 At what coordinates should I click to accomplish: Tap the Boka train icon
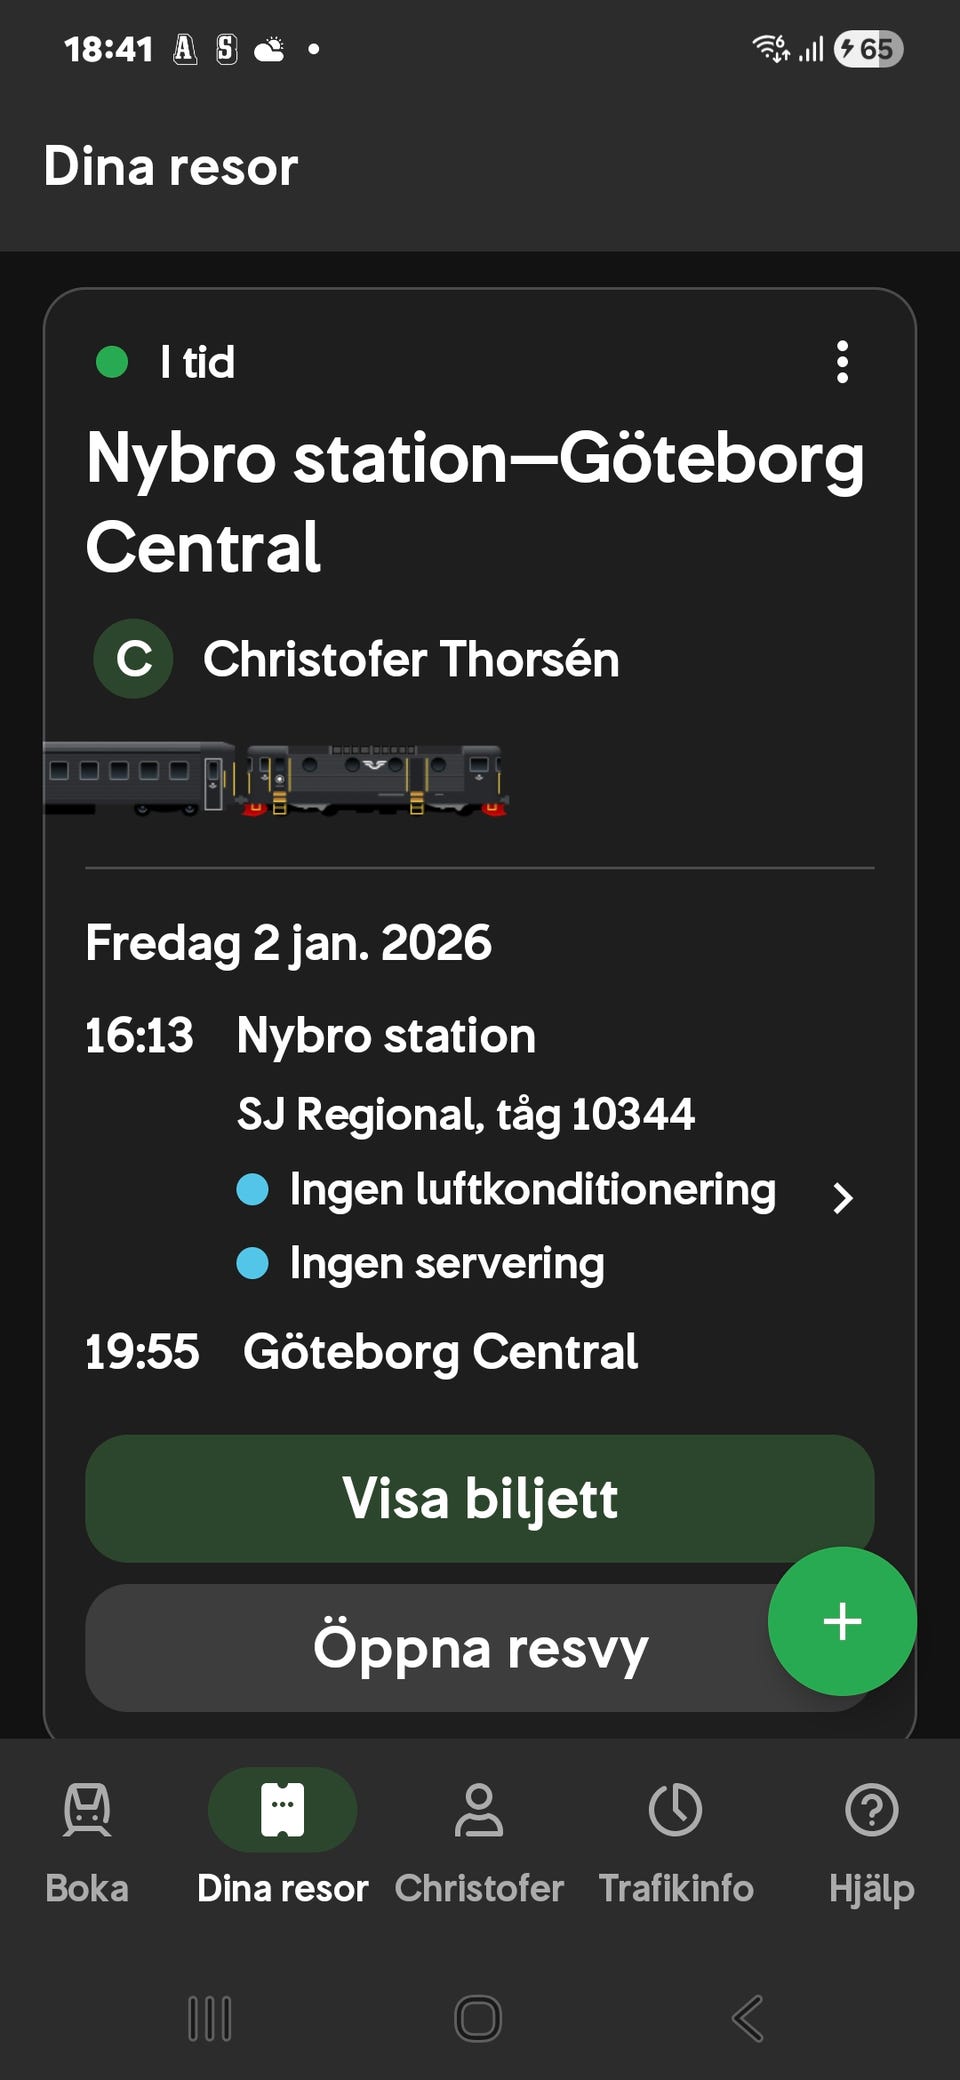87,1810
